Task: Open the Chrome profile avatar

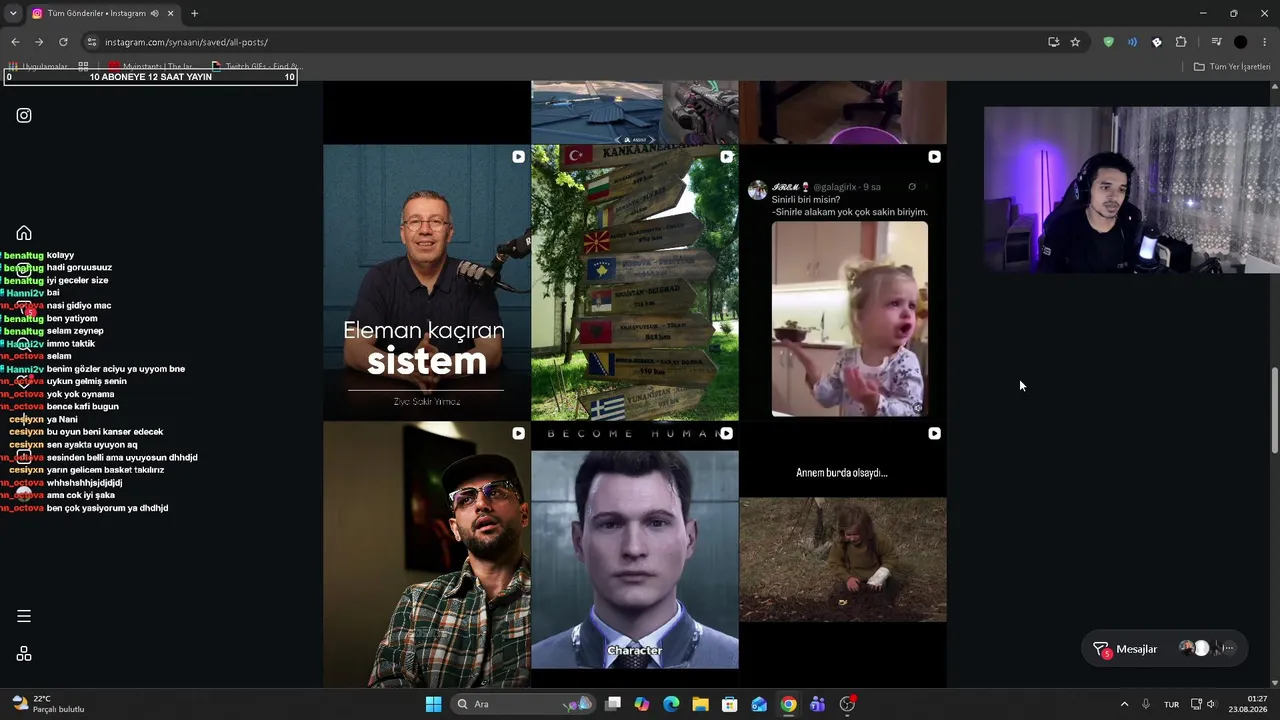Action: 1241,42
